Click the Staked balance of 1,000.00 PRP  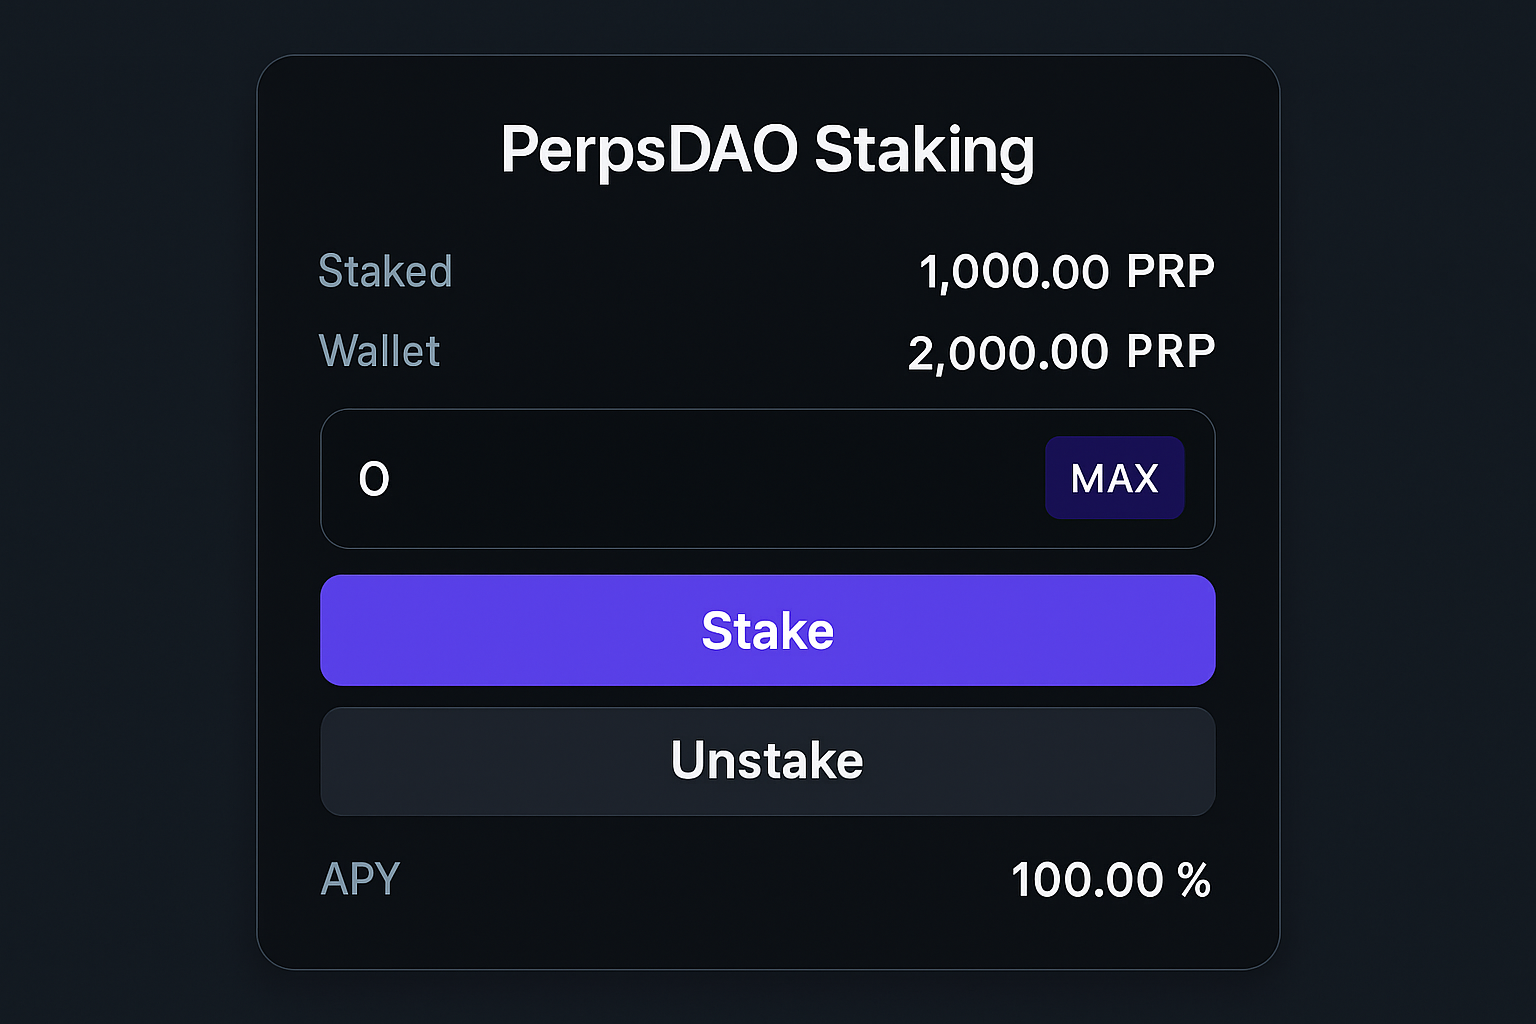[x=1066, y=271]
